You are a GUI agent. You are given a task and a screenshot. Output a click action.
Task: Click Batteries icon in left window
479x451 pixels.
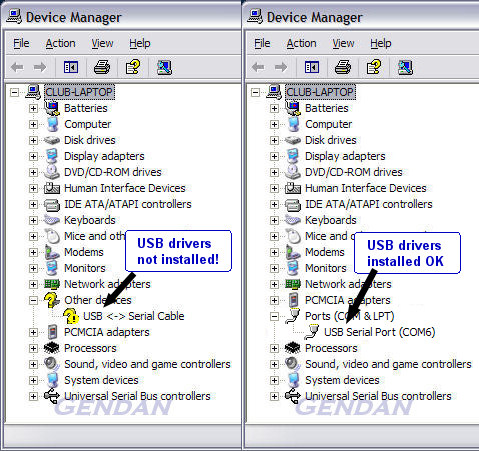click(x=52, y=108)
